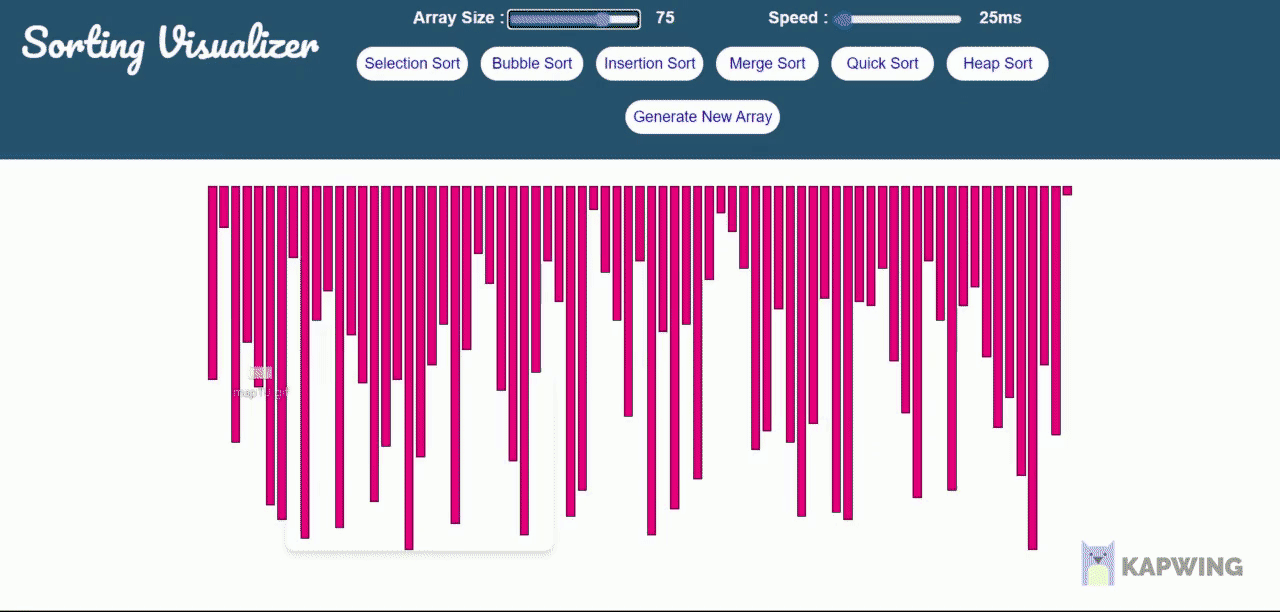This screenshot has height=612, width=1280.
Task: Start the Bubble Sort visualization
Action: tap(531, 63)
